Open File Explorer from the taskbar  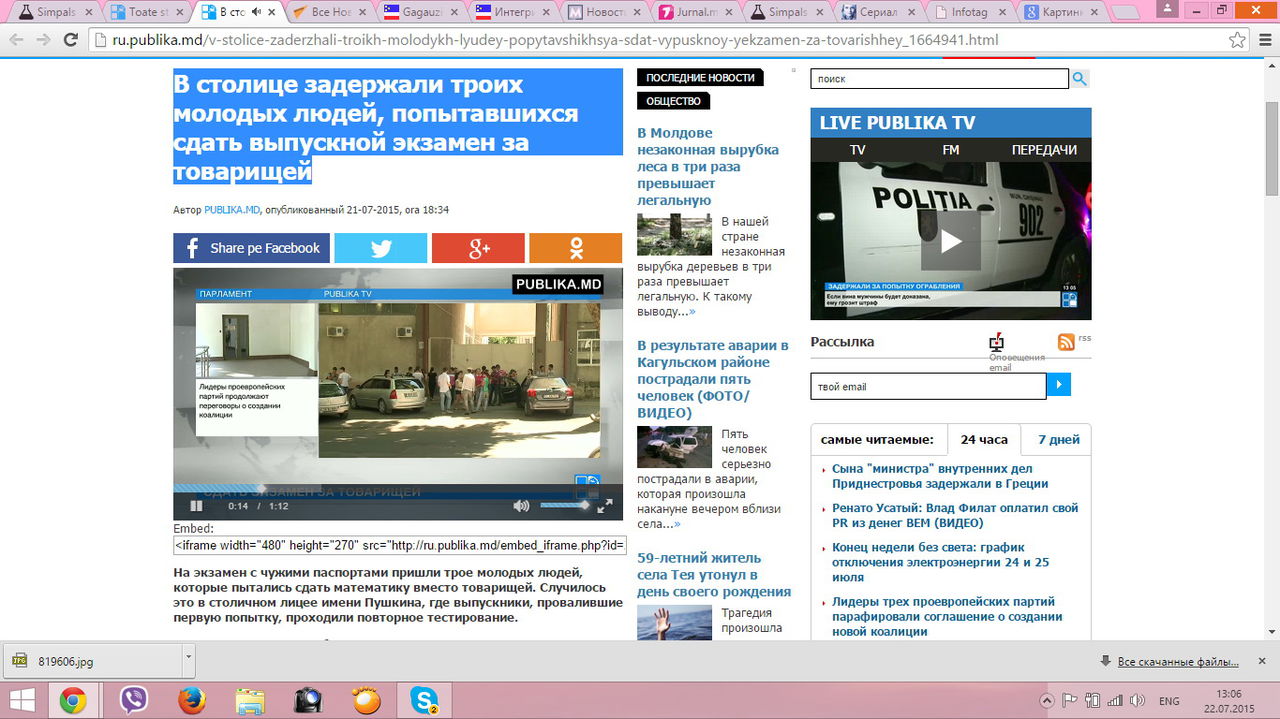click(250, 699)
